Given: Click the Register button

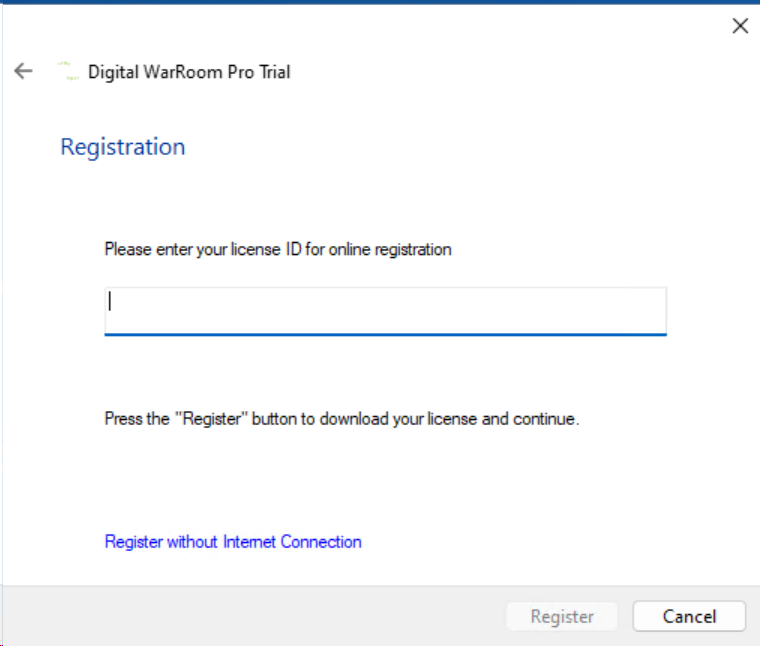Looking at the screenshot, I should pyautogui.click(x=562, y=616).
